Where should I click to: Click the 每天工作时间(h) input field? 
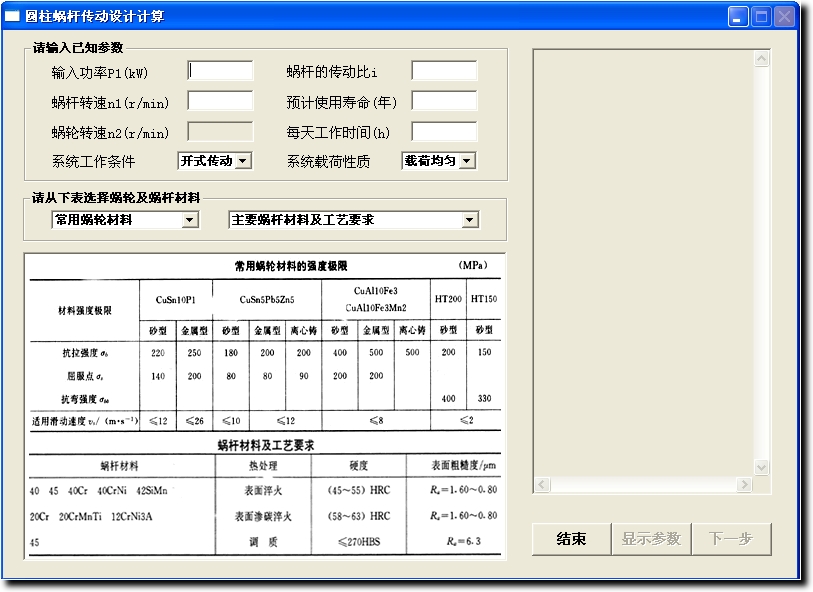(444, 132)
